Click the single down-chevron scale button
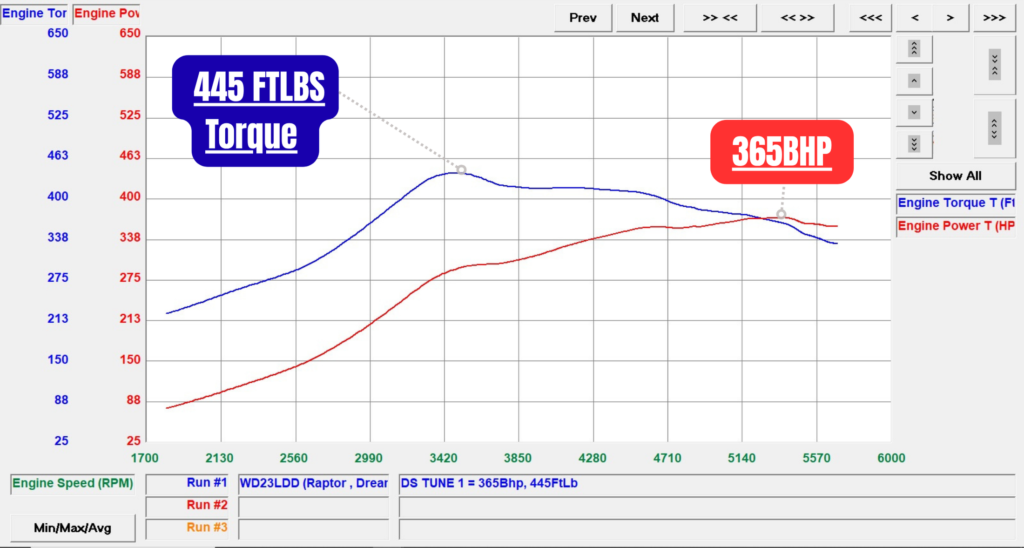The image size is (1024, 548). click(x=914, y=112)
